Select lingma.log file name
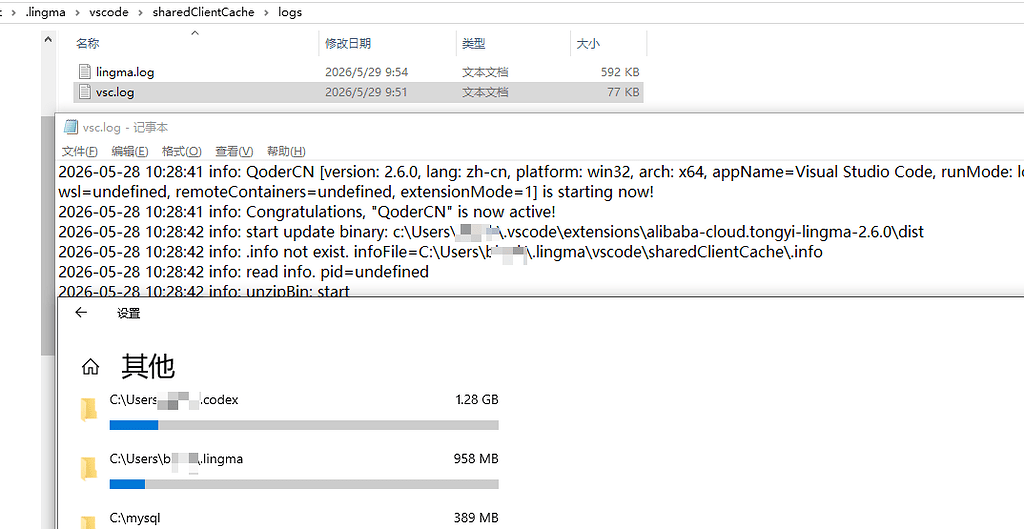The width and height of the screenshot is (1024, 529). (x=125, y=72)
